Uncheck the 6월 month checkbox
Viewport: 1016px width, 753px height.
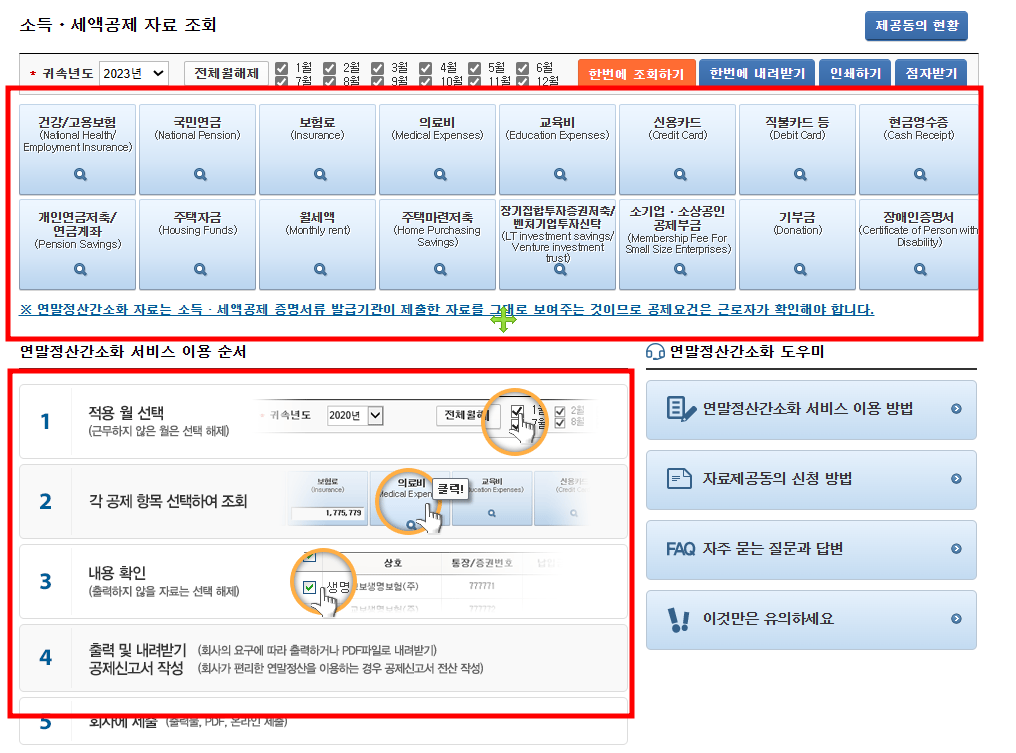[x=522, y=68]
